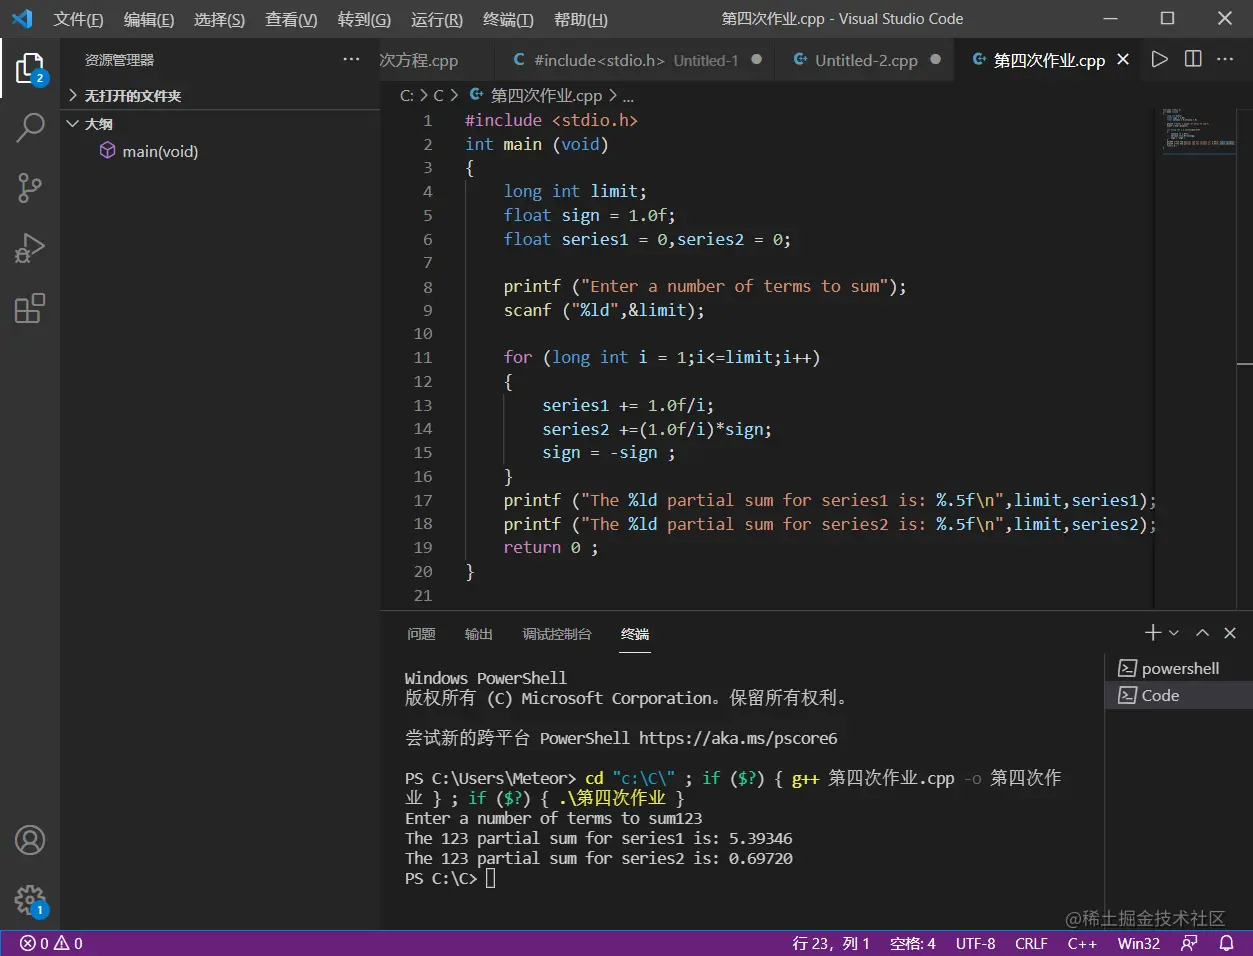
Task: Open the Manage gear settings icon
Action: (30, 900)
